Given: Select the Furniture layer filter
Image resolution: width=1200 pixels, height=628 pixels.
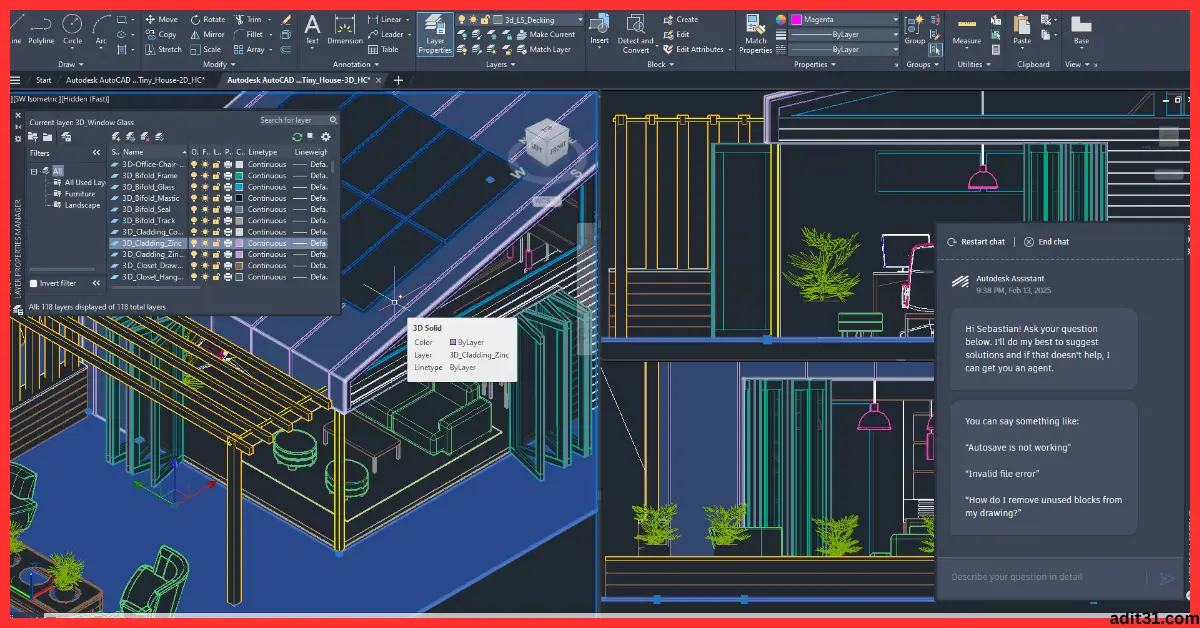Looking at the screenshot, I should click(x=80, y=193).
